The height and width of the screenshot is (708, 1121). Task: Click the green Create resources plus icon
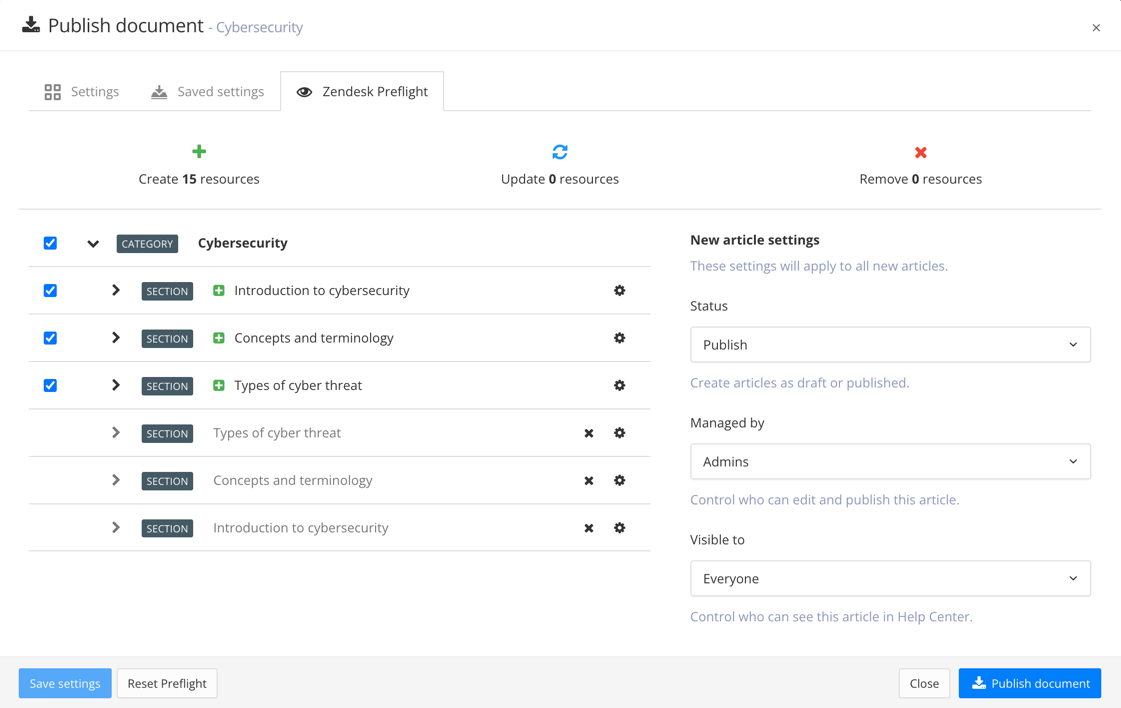(199, 151)
